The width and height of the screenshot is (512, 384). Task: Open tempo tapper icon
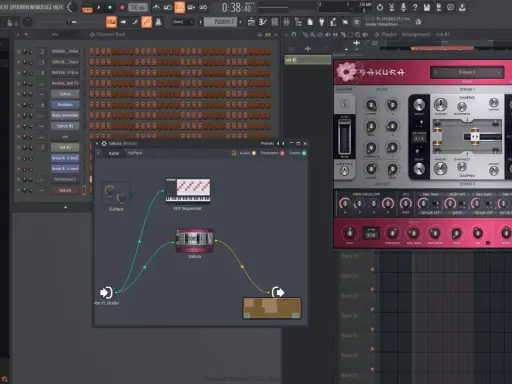[333, 22]
